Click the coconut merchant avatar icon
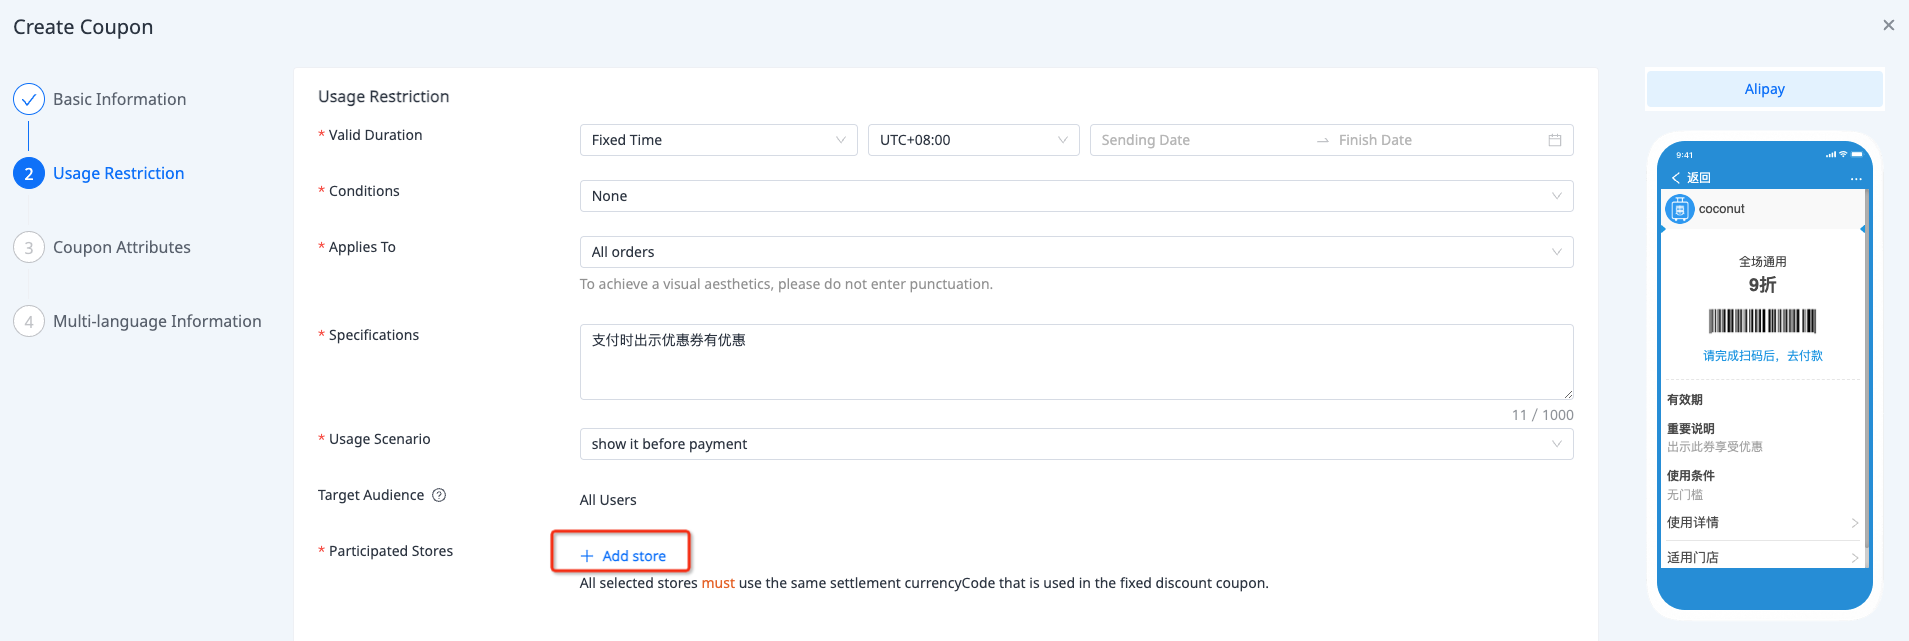1909x641 pixels. pos(1680,209)
